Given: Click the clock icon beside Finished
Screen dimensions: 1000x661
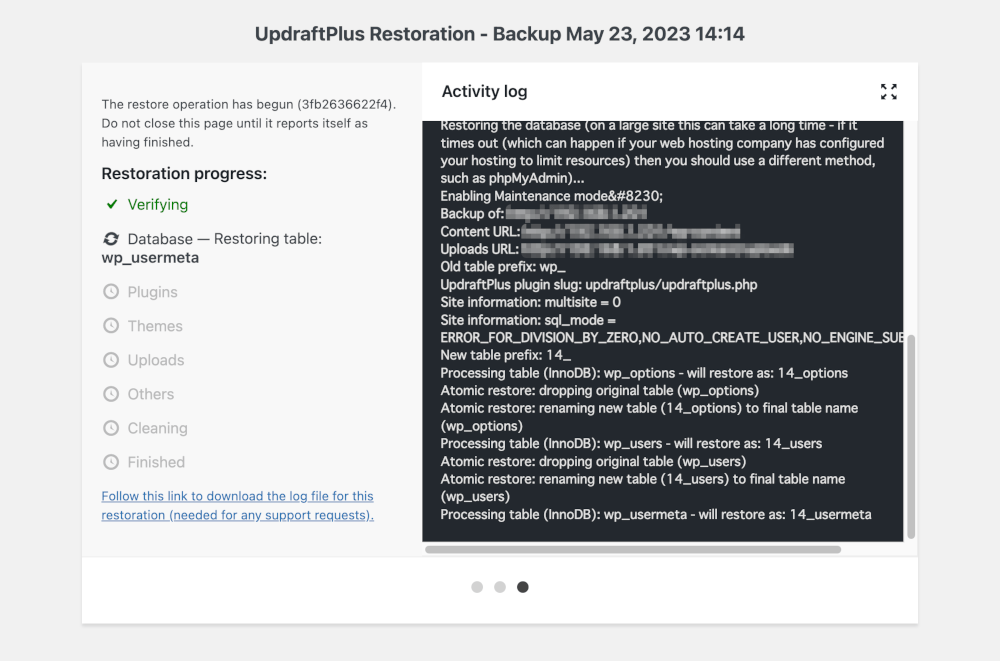Looking at the screenshot, I should point(111,462).
